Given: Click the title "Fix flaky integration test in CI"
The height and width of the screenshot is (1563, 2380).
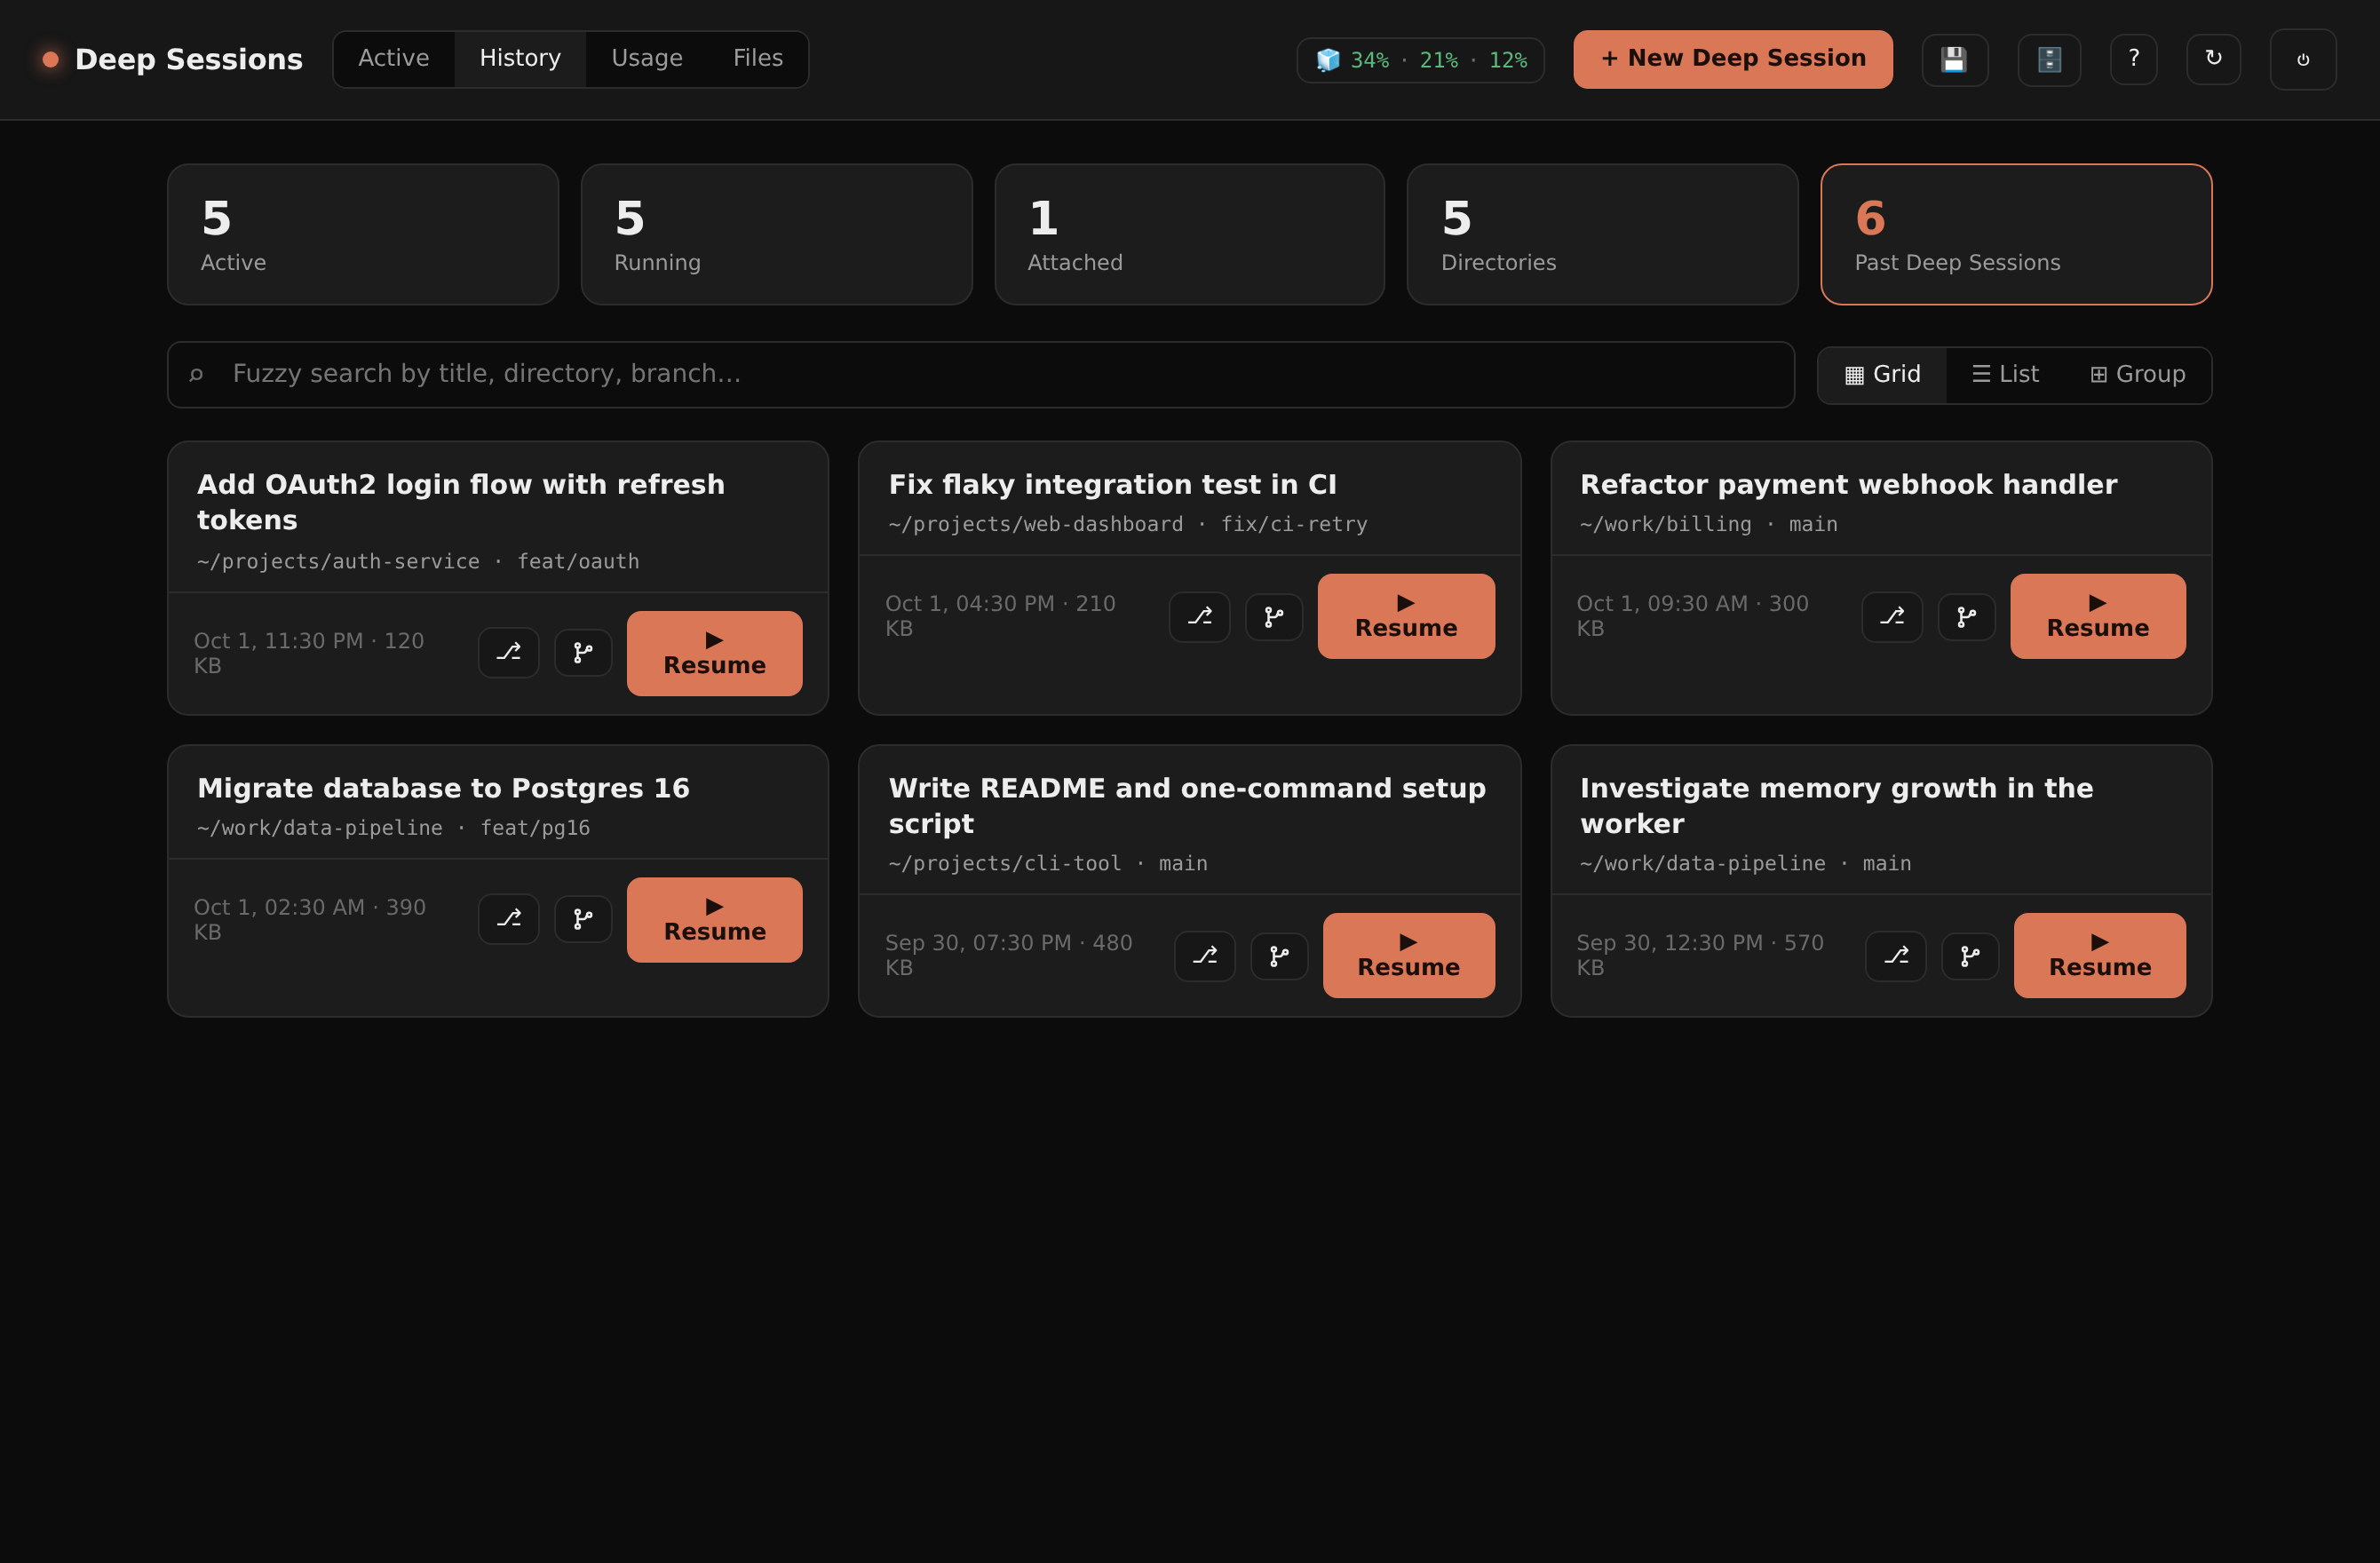Looking at the screenshot, I should point(1112,485).
